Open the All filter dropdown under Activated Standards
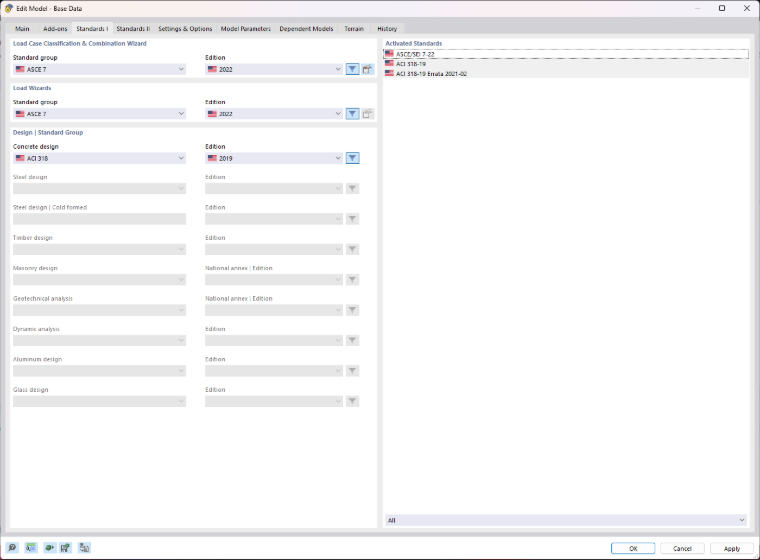Image resolution: width=760 pixels, height=560 pixels. click(x=566, y=520)
